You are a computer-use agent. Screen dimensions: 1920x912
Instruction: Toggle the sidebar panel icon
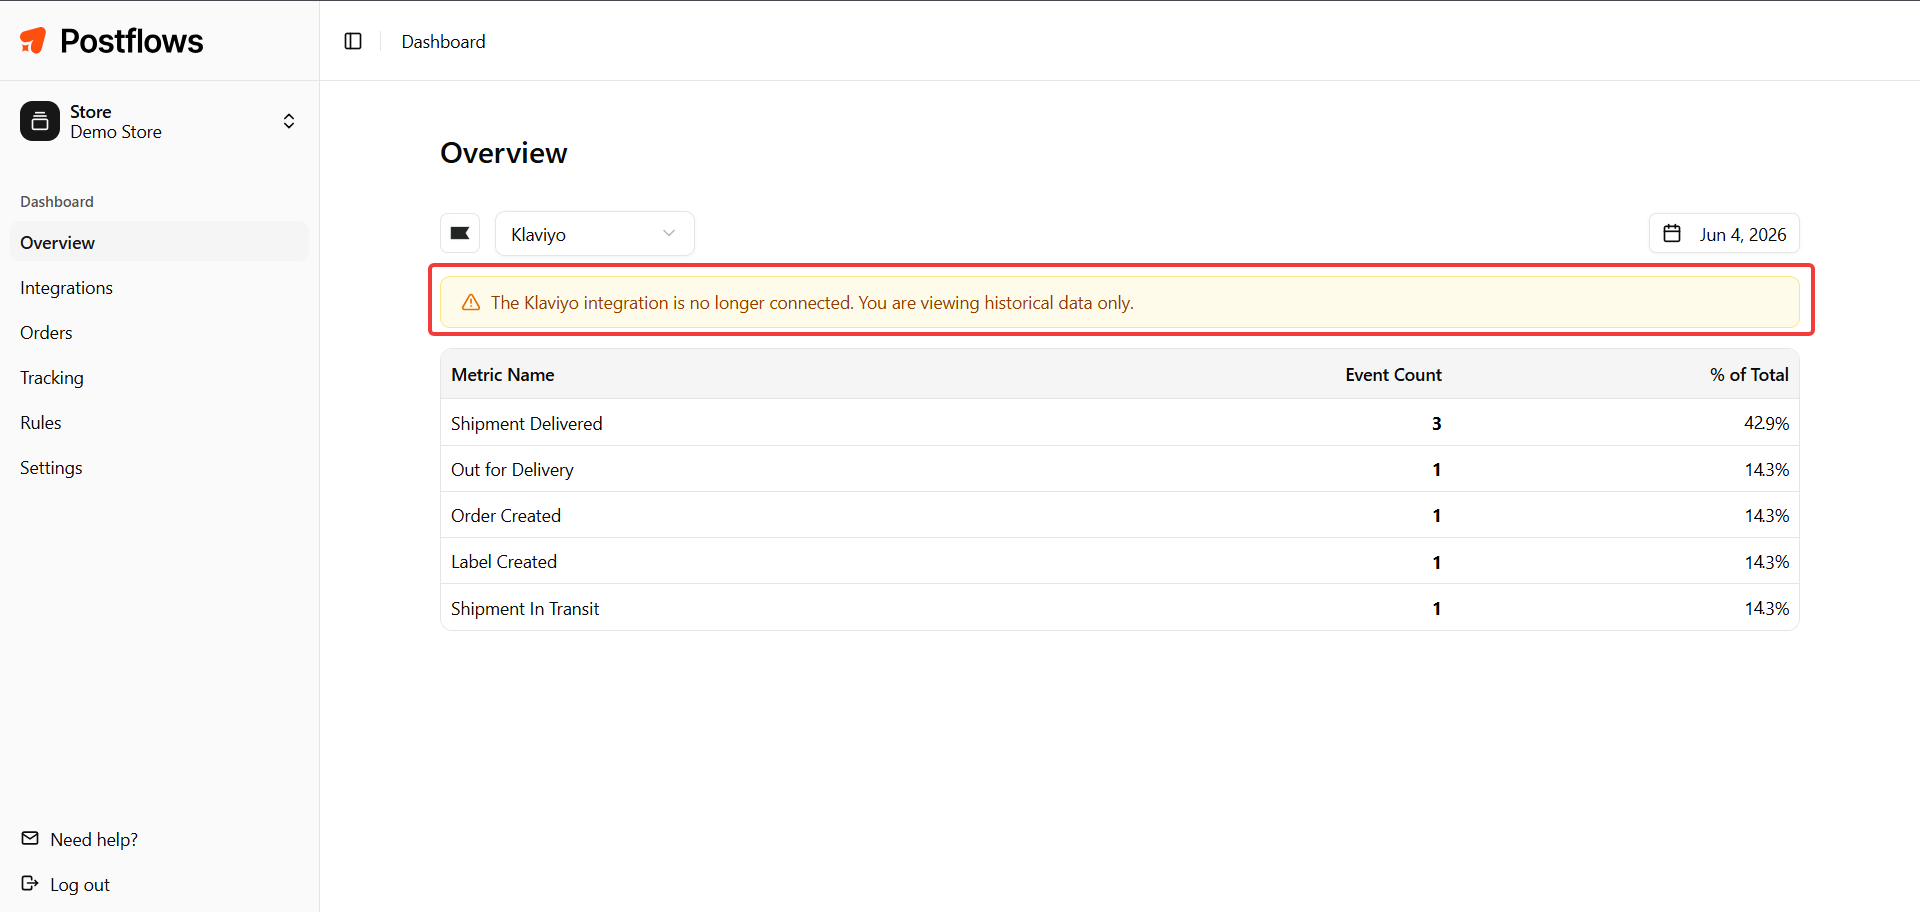(353, 41)
